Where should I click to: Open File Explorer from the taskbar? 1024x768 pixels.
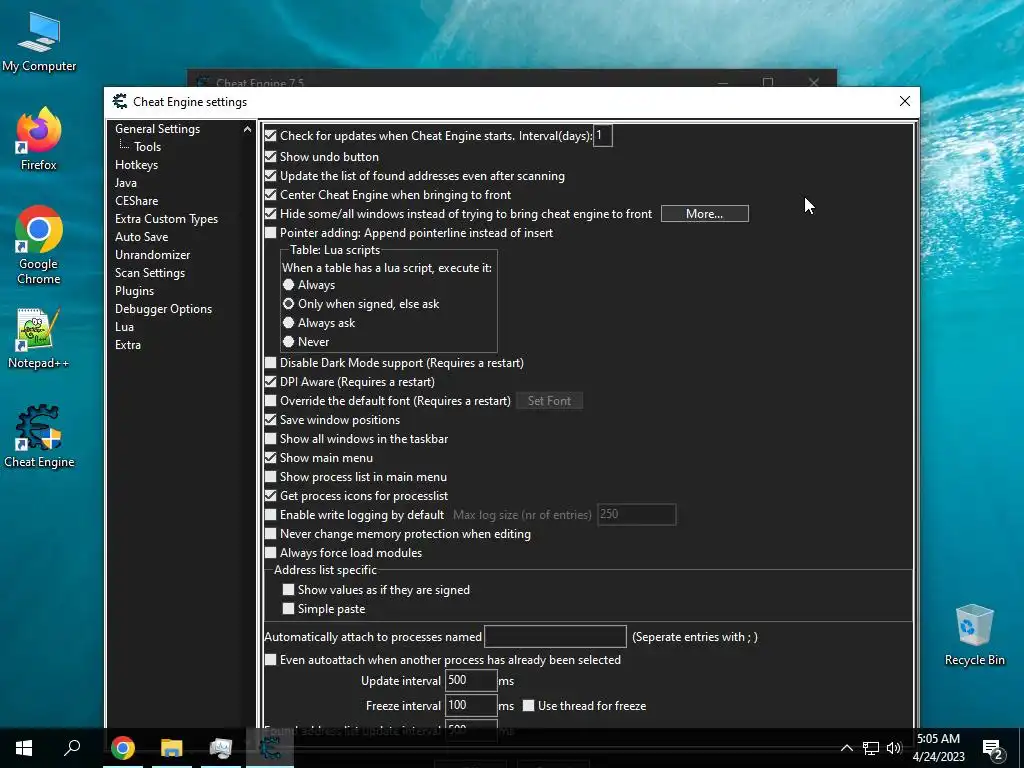pyautogui.click(x=172, y=748)
